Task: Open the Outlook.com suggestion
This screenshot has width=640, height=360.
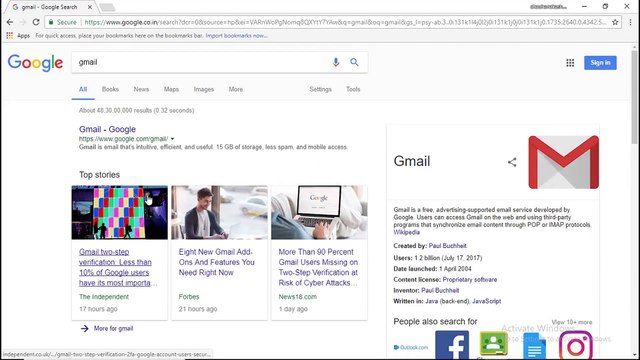Action: tap(411, 347)
